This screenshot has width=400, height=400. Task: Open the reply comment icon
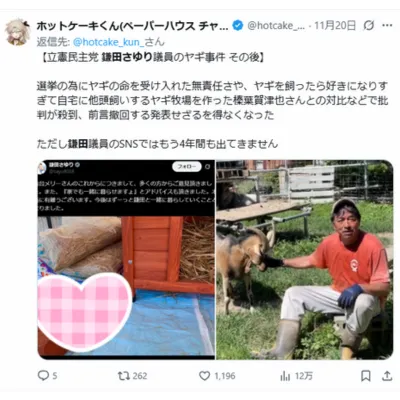[x=43, y=376]
